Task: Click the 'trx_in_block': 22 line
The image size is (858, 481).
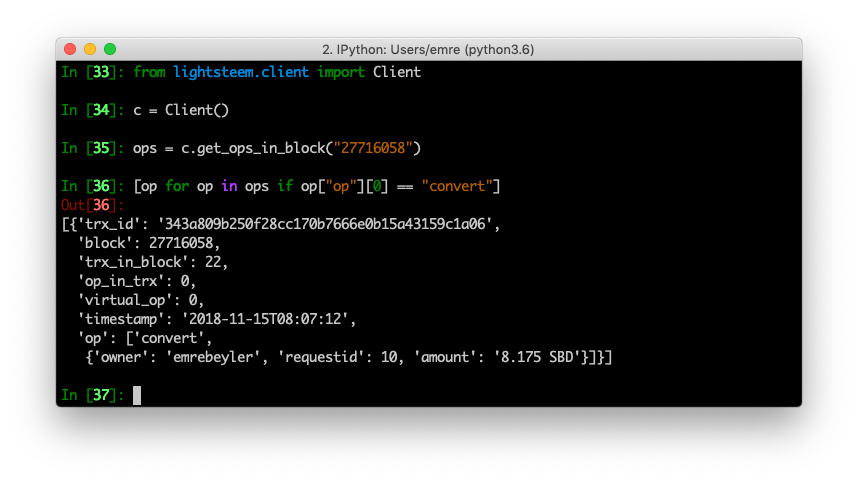Action: [x=153, y=262]
